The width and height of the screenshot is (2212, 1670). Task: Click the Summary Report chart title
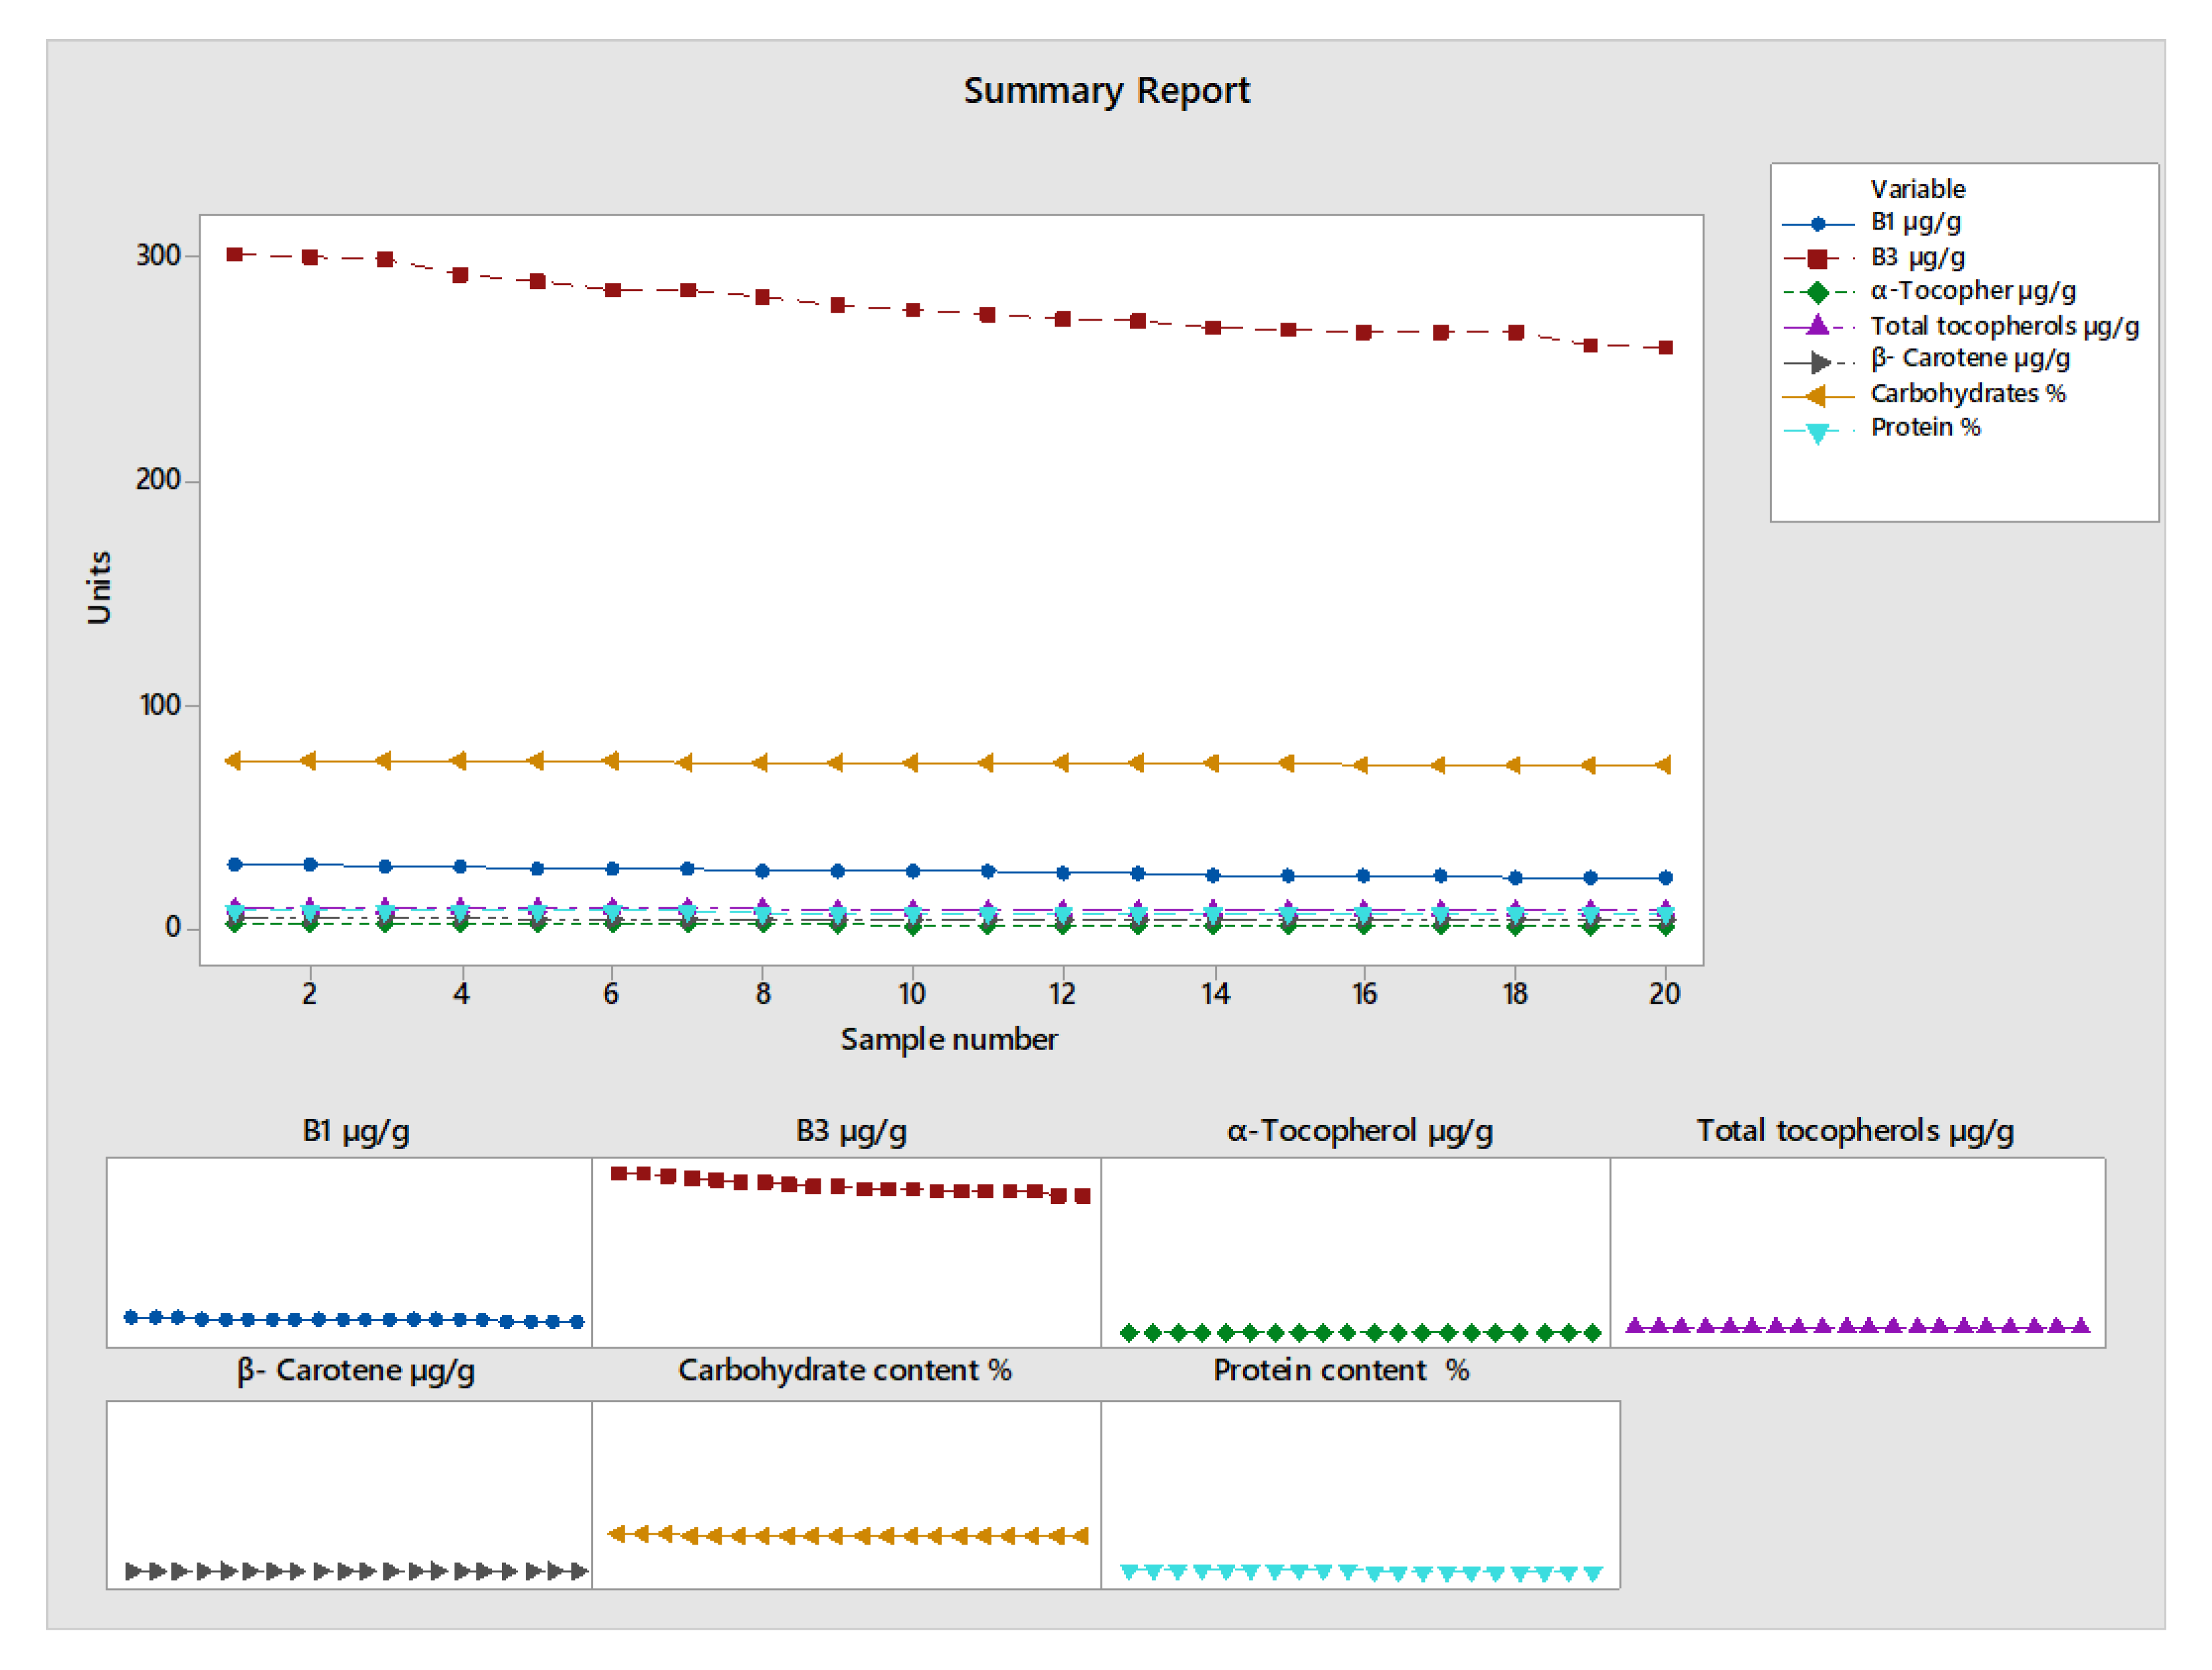point(1106,91)
